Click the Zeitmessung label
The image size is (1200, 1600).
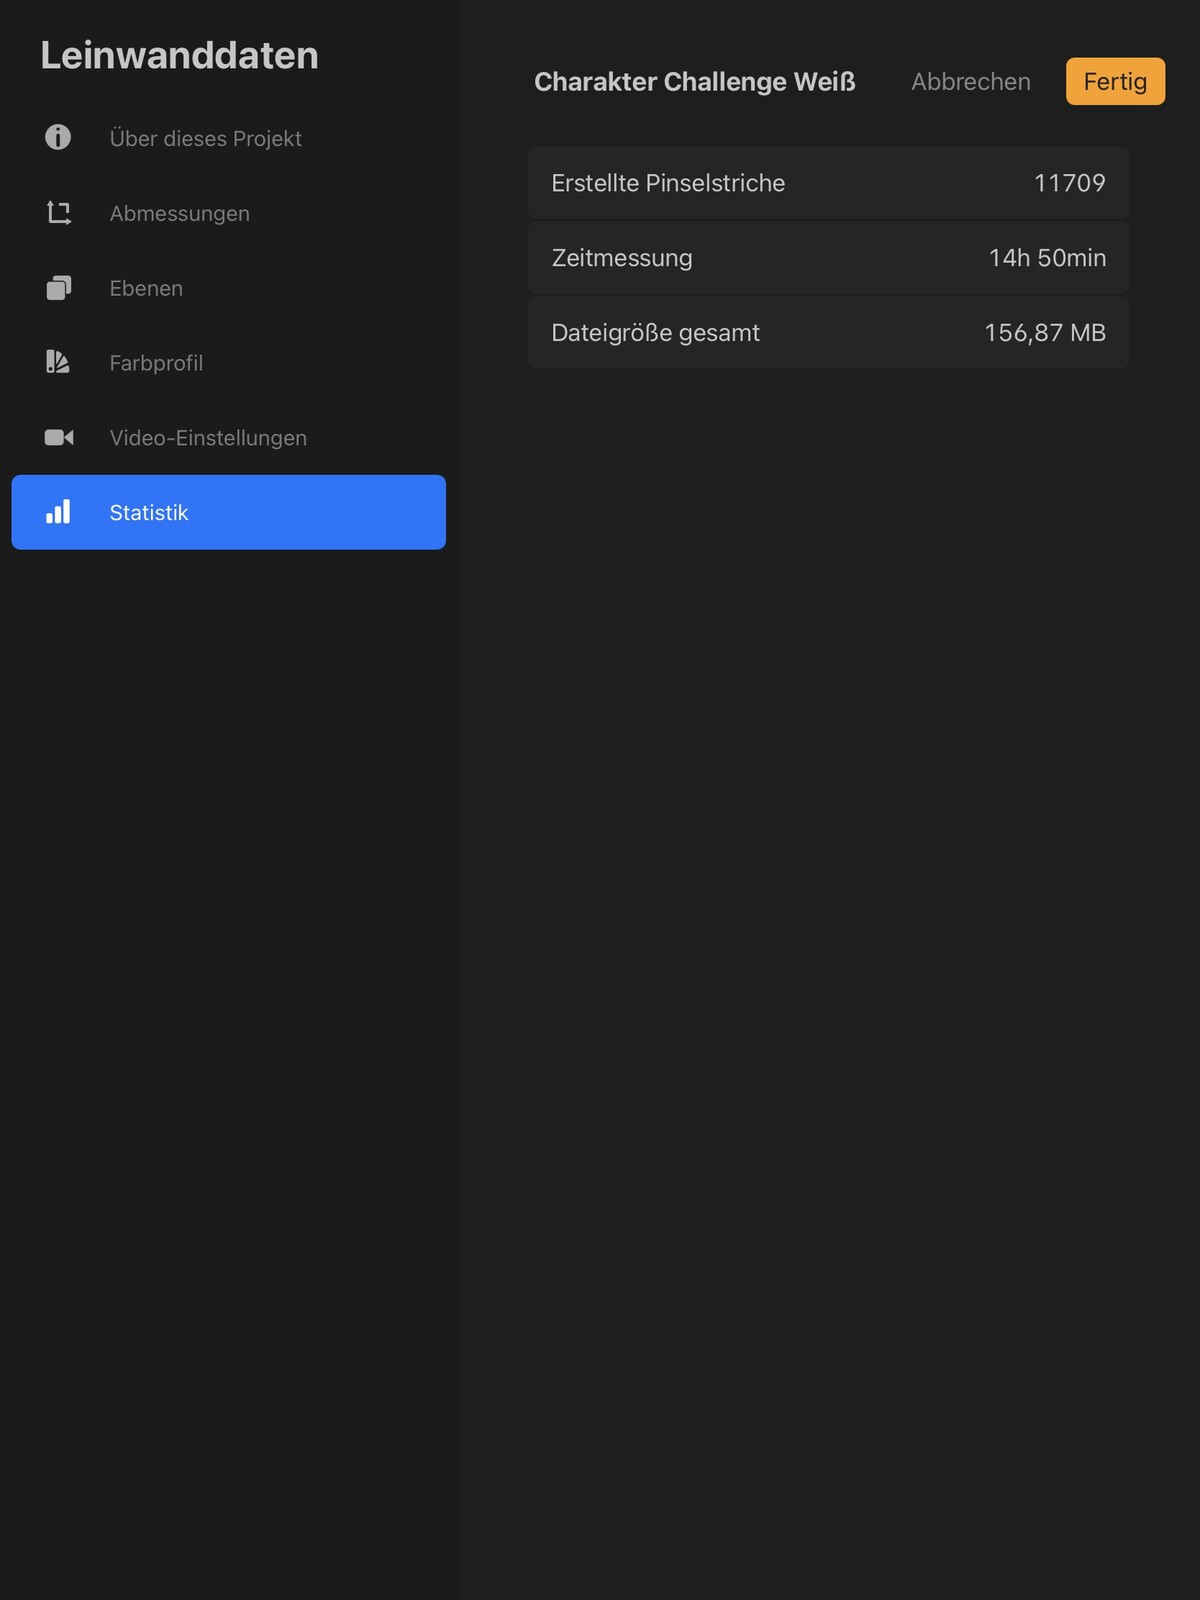(622, 258)
